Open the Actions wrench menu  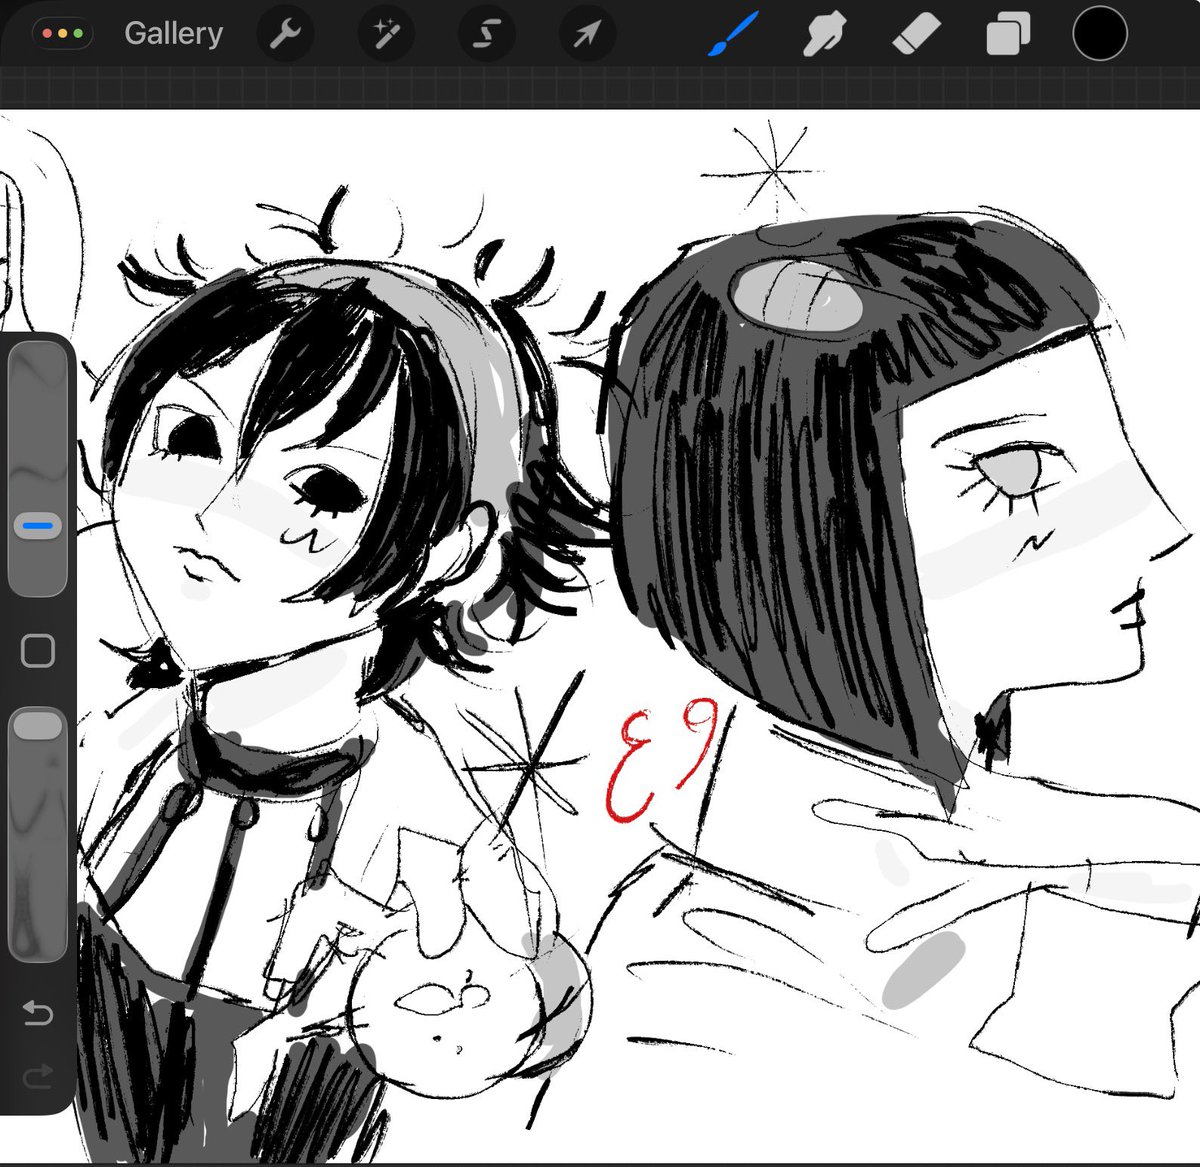tap(285, 35)
